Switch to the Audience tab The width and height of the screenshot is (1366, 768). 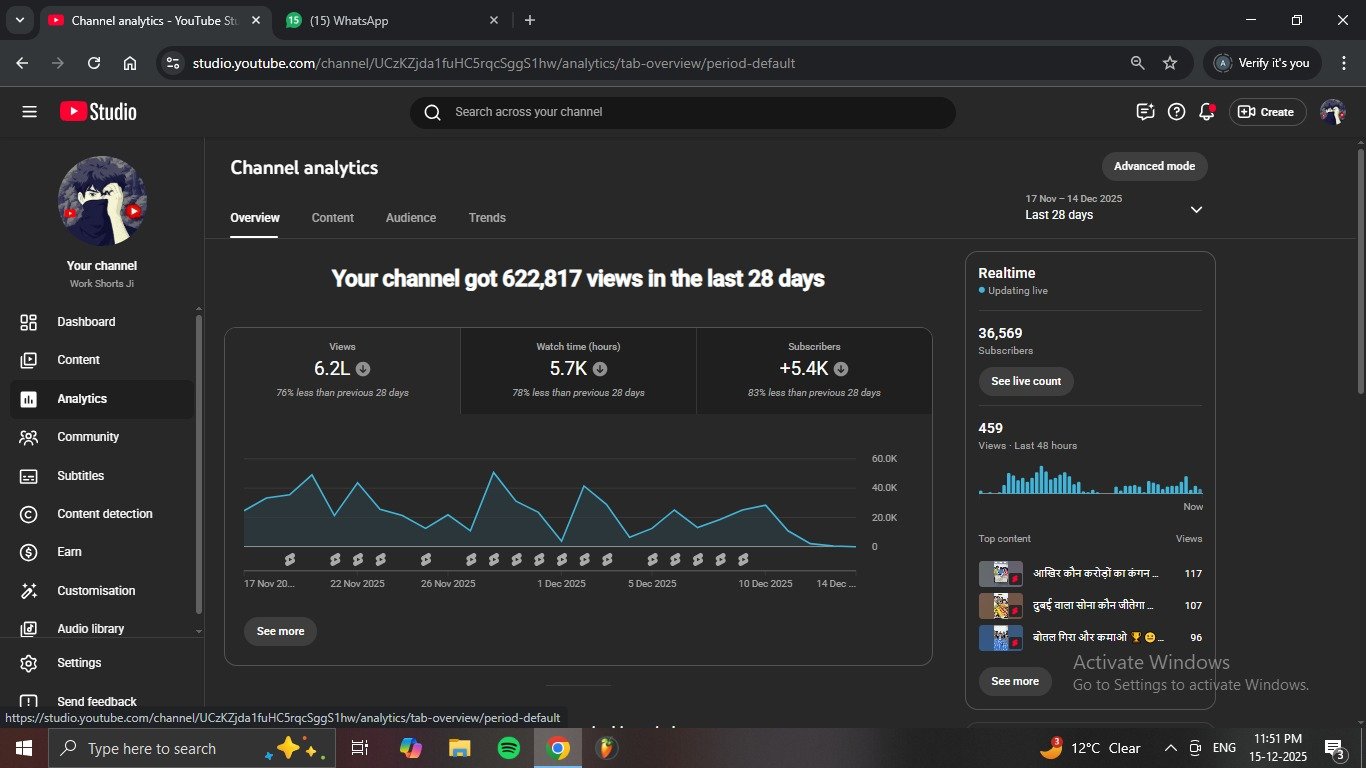(410, 218)
